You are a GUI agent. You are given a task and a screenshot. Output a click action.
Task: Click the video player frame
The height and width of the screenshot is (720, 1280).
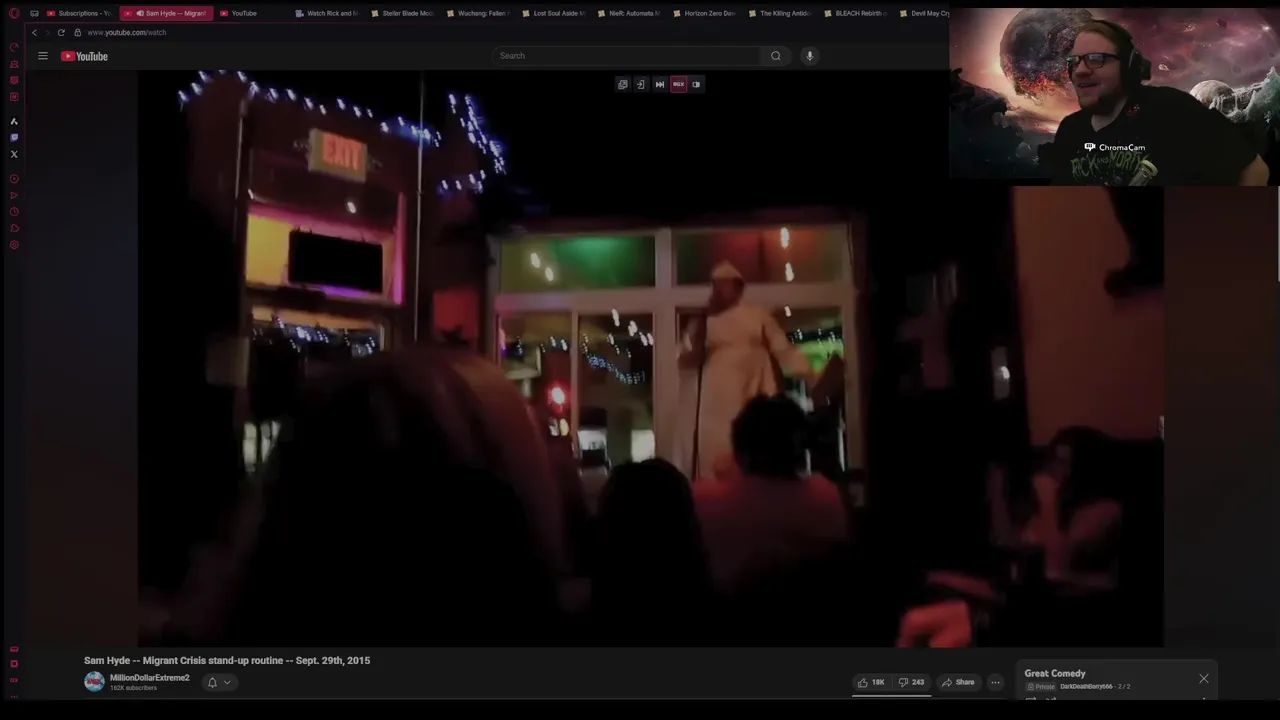pyautogui.click(x=650, y=358)
